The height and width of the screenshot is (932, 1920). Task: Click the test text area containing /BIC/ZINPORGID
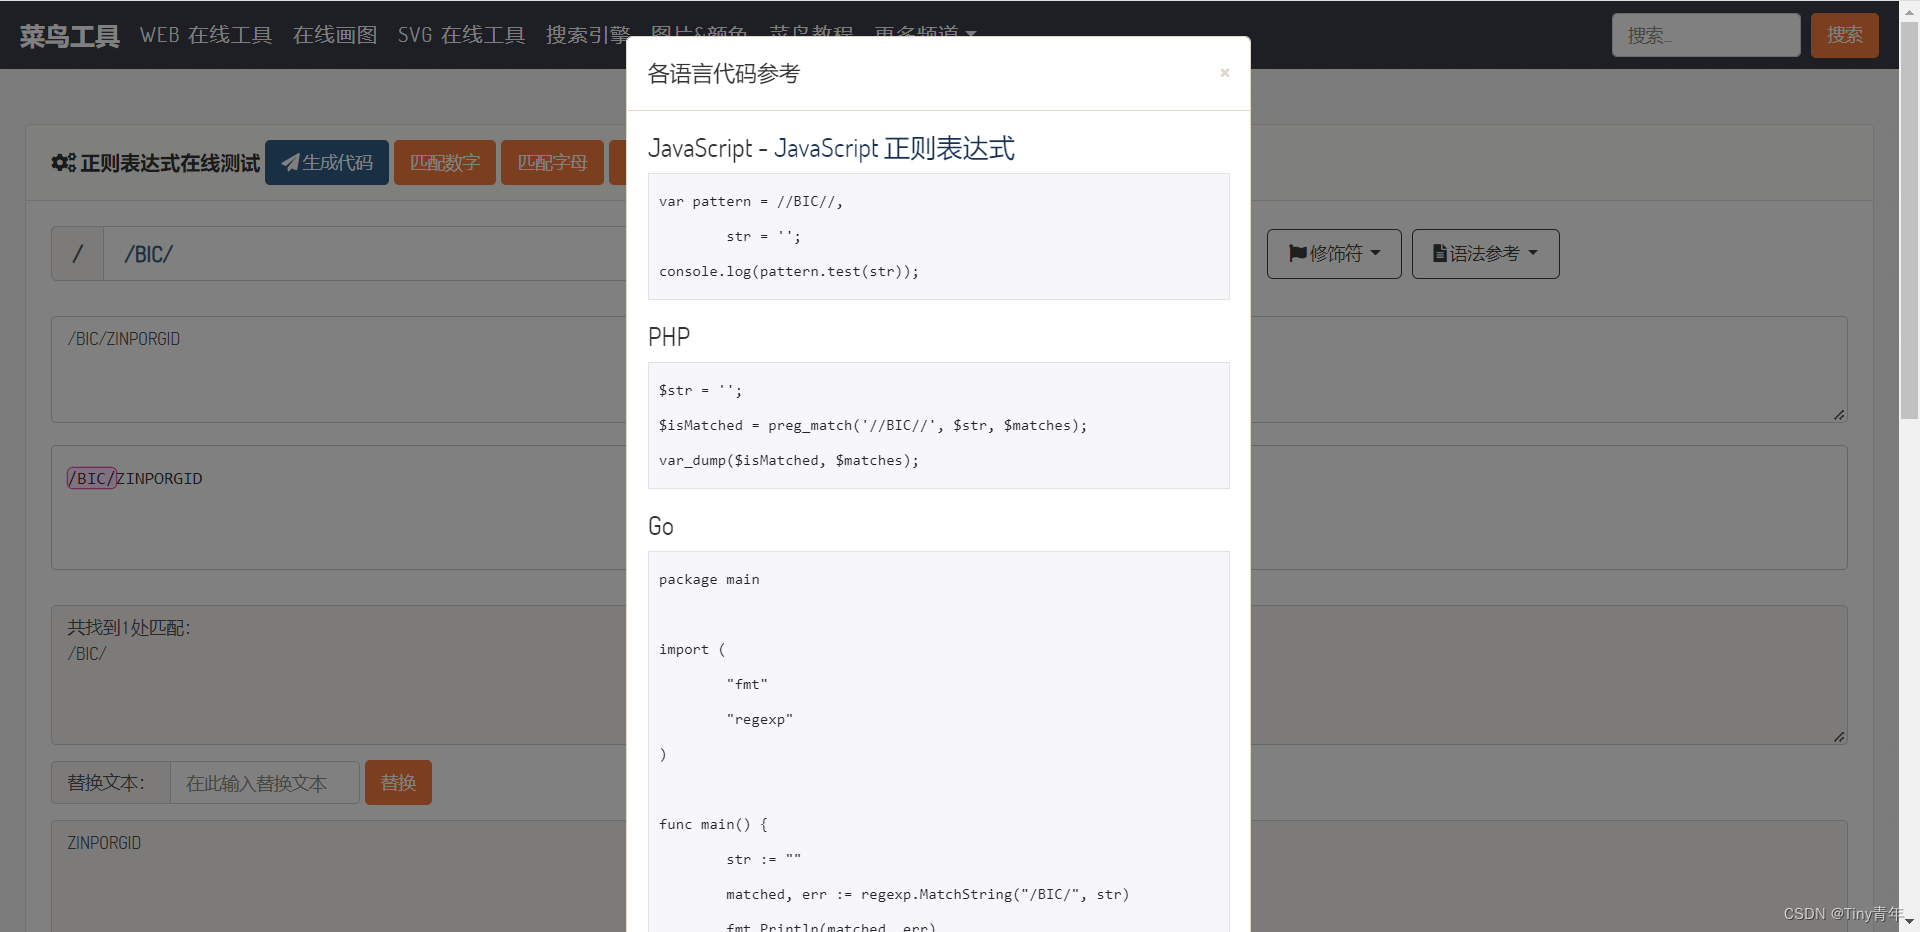(340, 369)
